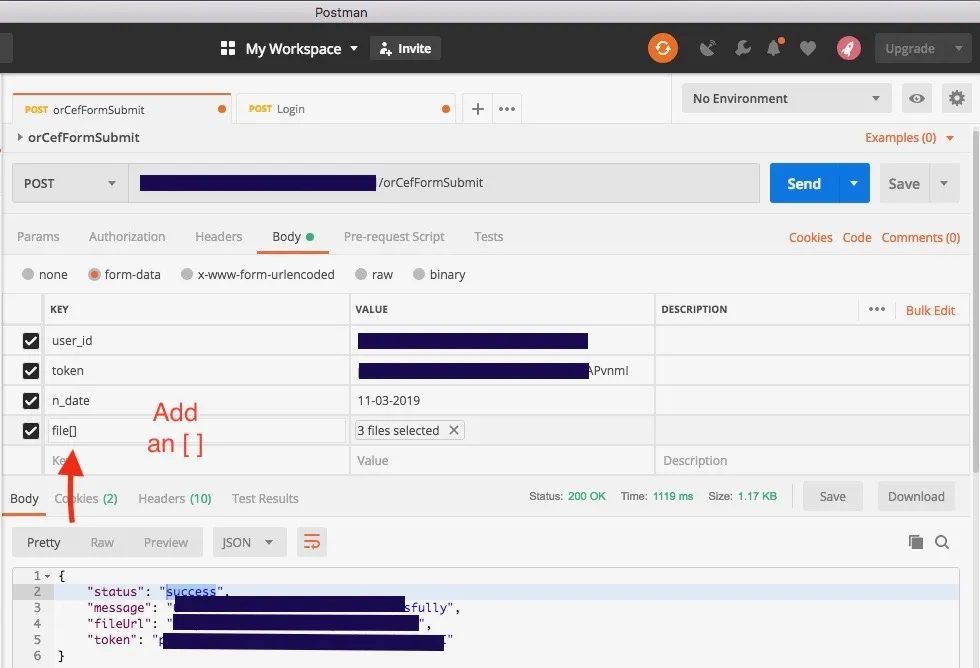Click the blue Send button
The width and height of the screenshot is (980, 668).
pyautogui.click(x=804, y=183)
